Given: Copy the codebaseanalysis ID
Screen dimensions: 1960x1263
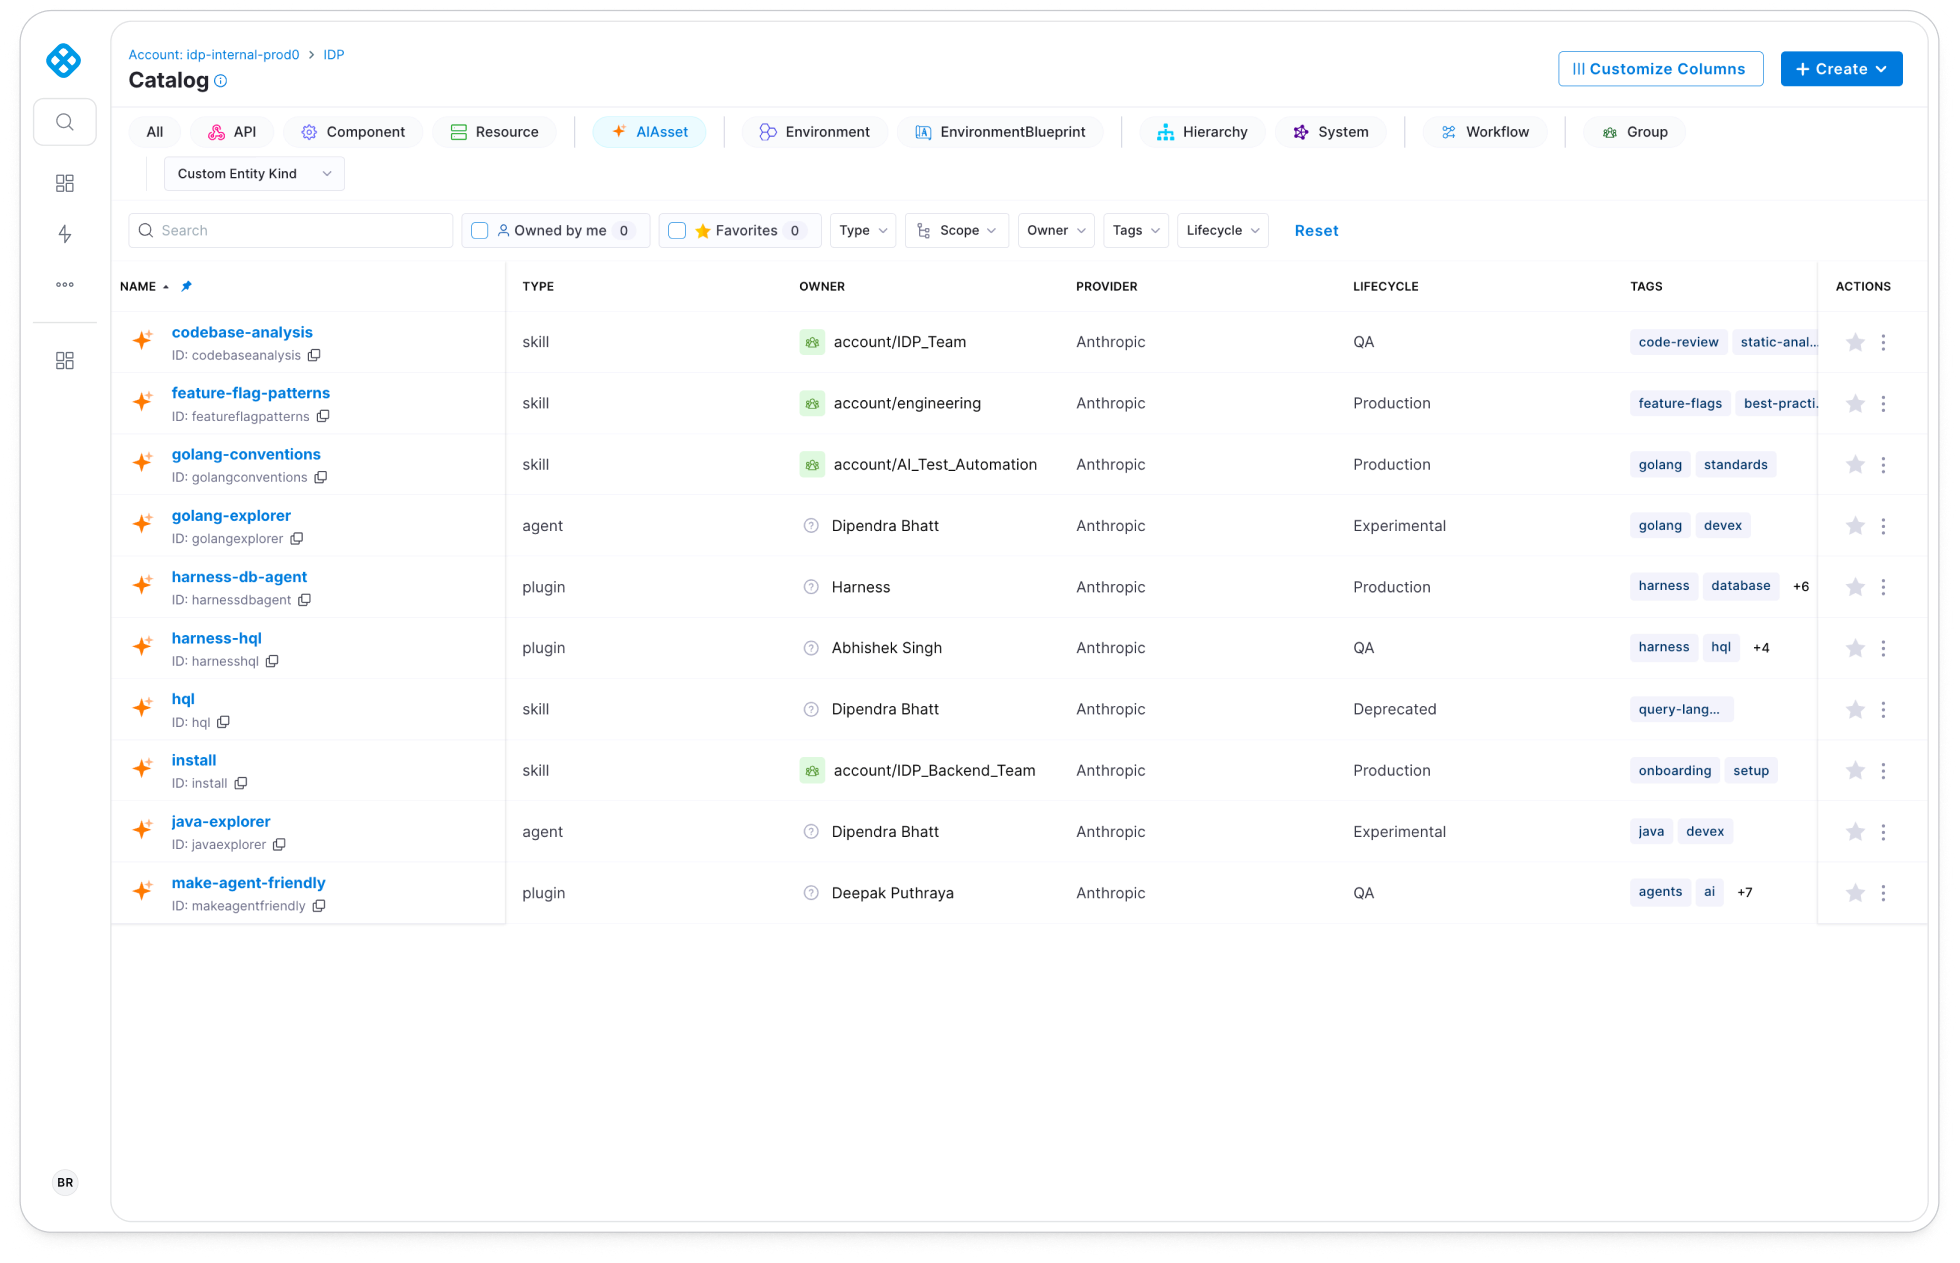Looking at the screenshot, I should pyautogui.click(x=314, y=355).
